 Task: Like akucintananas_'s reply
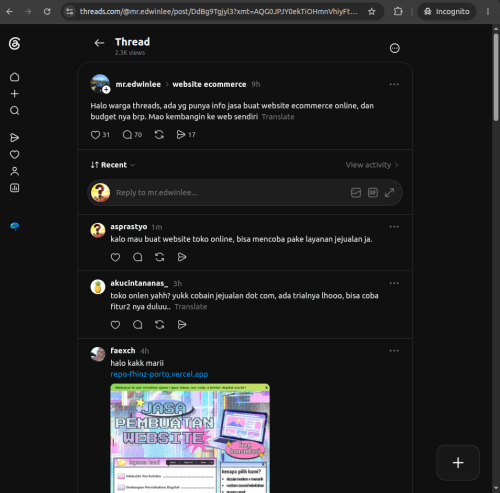coord(115,325)
